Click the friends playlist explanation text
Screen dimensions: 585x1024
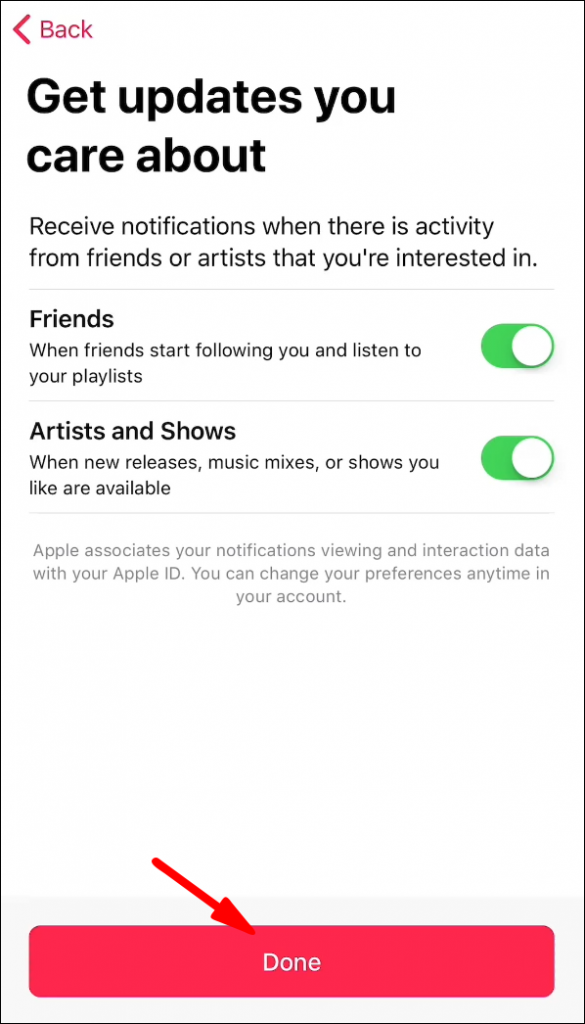point(222,363)
